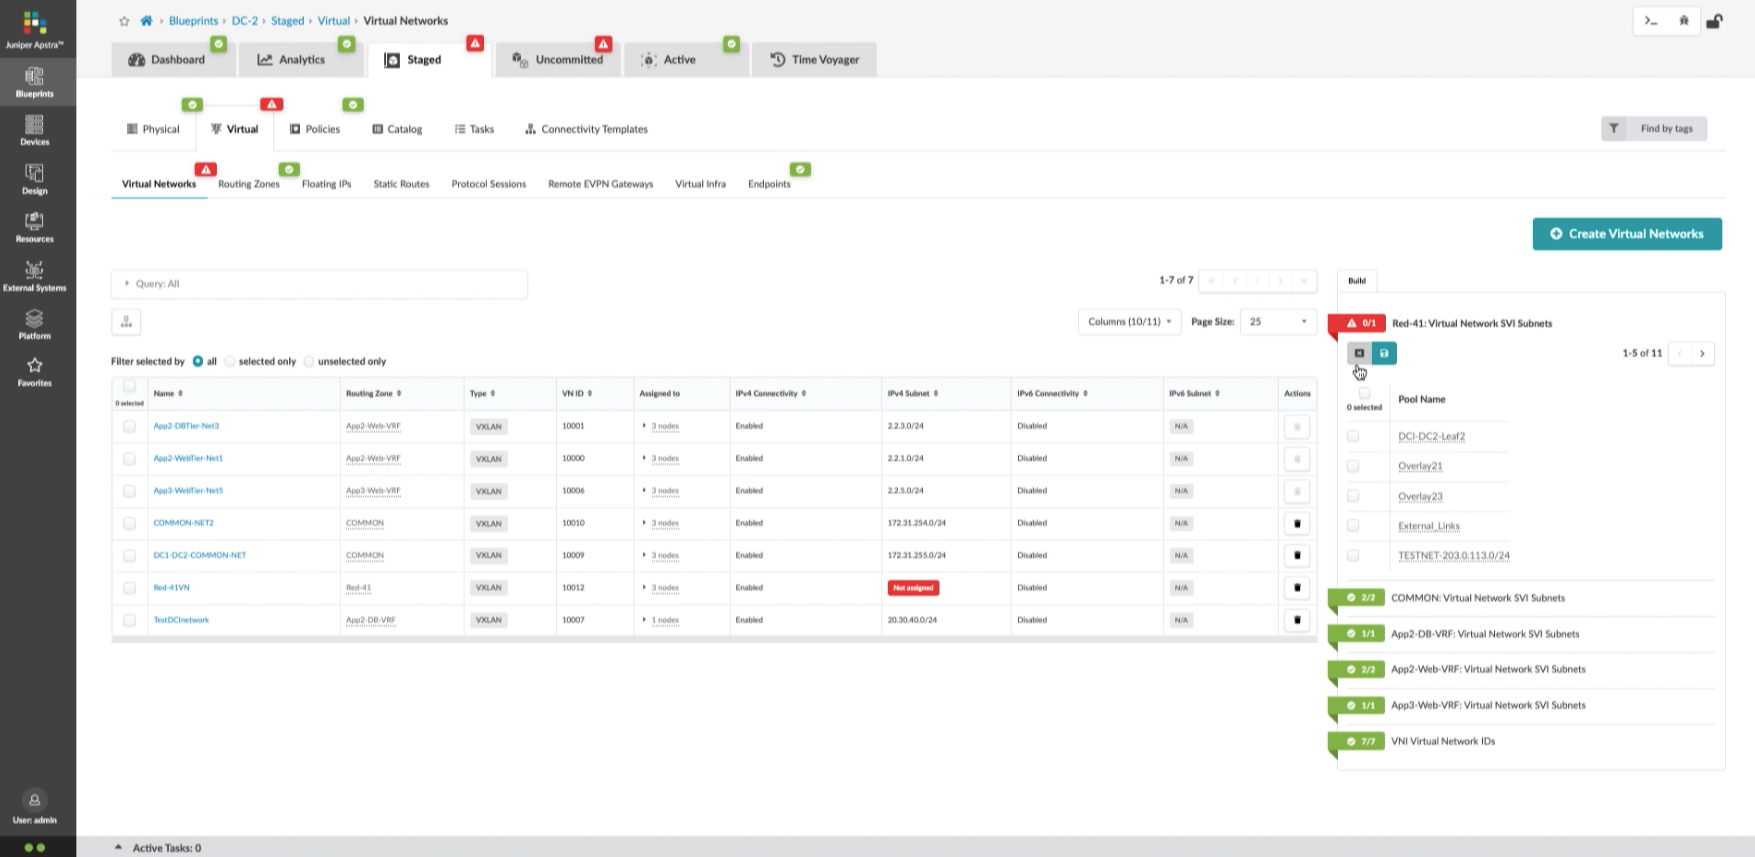Click the unlock padlock icon
The width and height of the screenshot is (1755, 857).
pos(1714,21)
